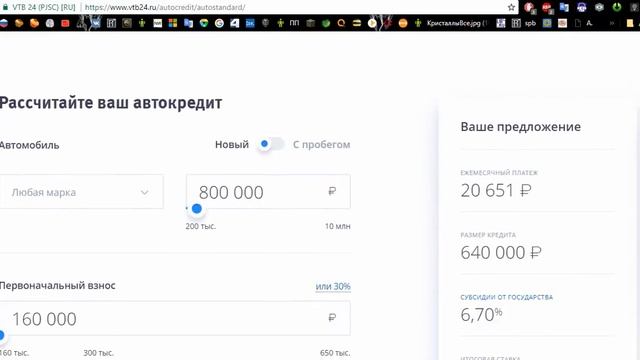Open the red square bookmark
Viewport: 640px width, 360px height.
[x=65, y=23]
